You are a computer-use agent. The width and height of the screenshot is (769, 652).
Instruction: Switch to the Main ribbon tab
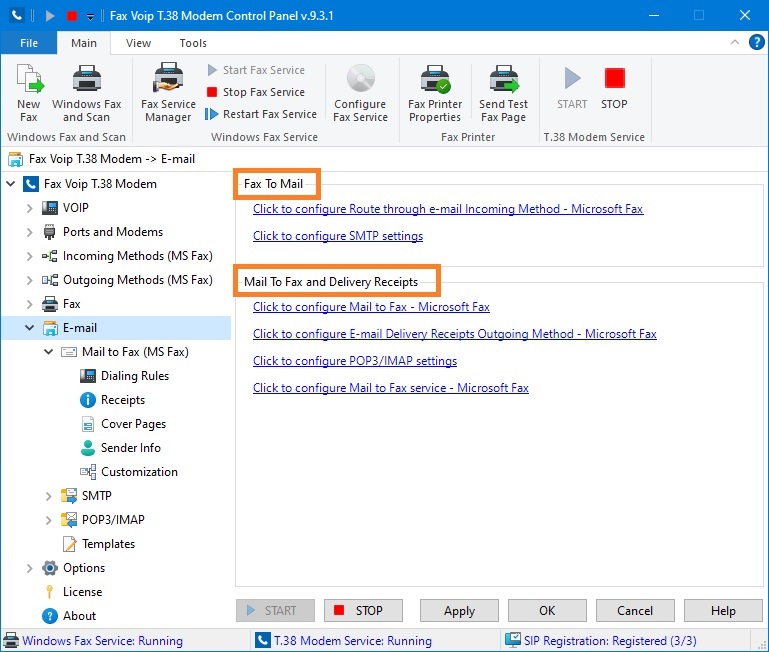tap(84, 43)
